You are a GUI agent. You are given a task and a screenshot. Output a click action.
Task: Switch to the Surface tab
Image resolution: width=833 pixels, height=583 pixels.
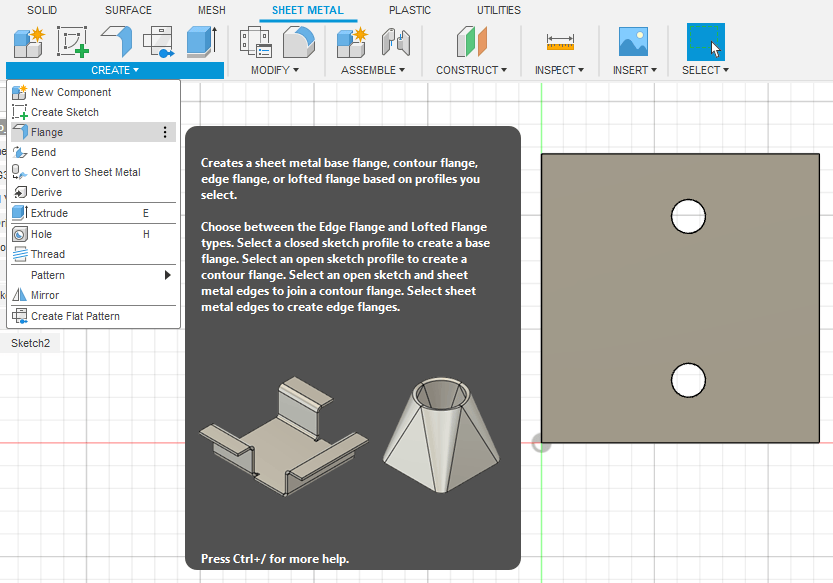point(128,10)
